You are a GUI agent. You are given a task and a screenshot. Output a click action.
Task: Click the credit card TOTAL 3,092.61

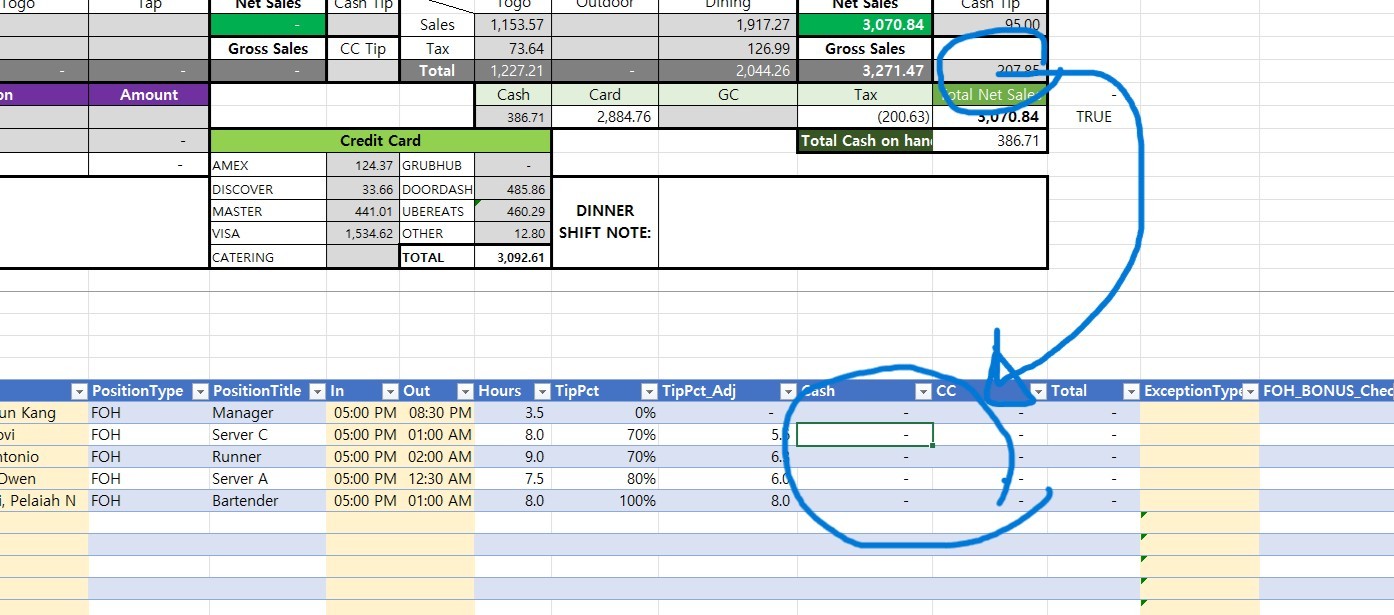pyautogui.click(x=513, y=257)
